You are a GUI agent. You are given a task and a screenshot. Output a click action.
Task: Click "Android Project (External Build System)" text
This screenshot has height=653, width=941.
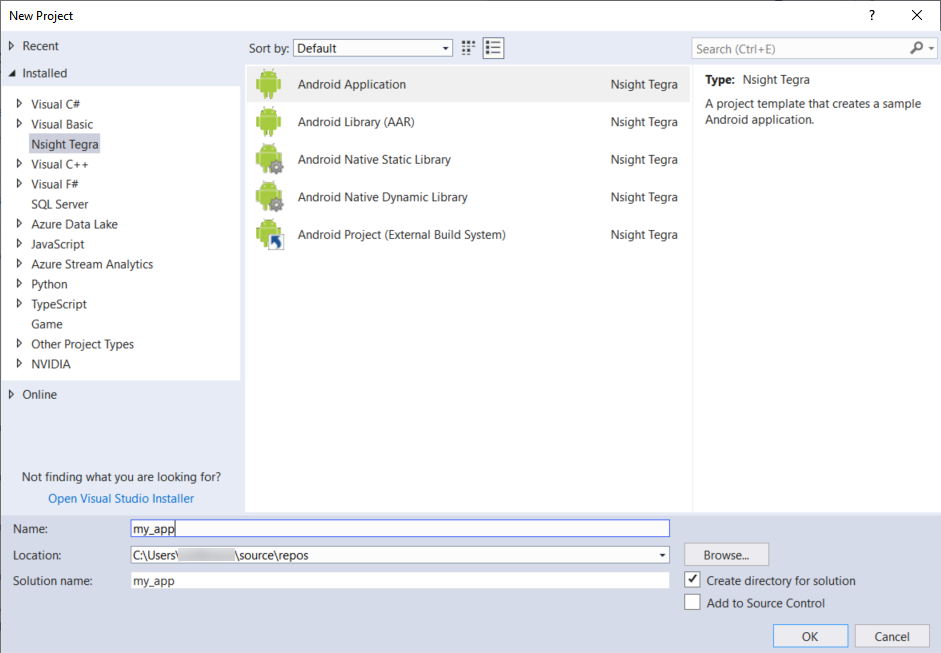tap(401, 235)
